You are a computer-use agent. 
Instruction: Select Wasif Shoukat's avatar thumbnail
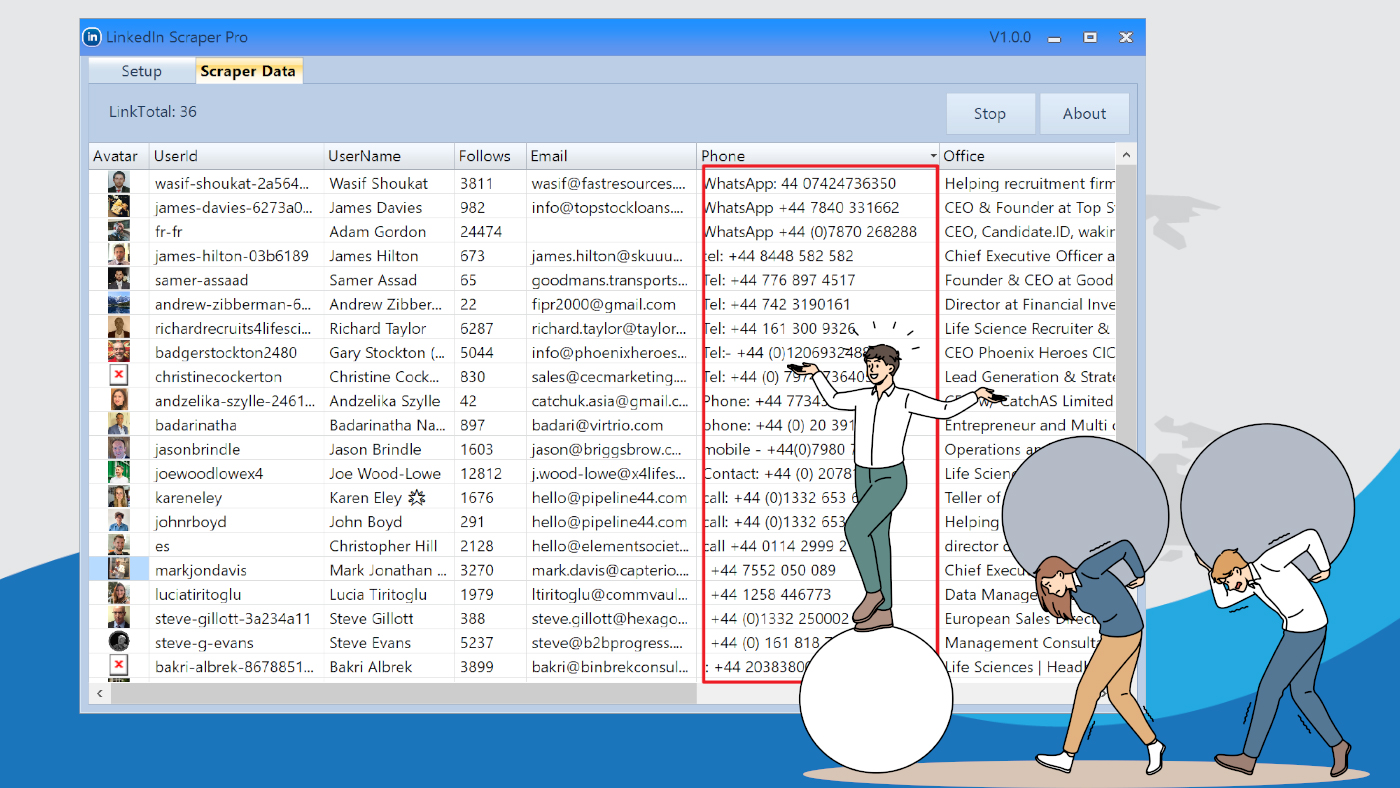click(x=119, y=183)
